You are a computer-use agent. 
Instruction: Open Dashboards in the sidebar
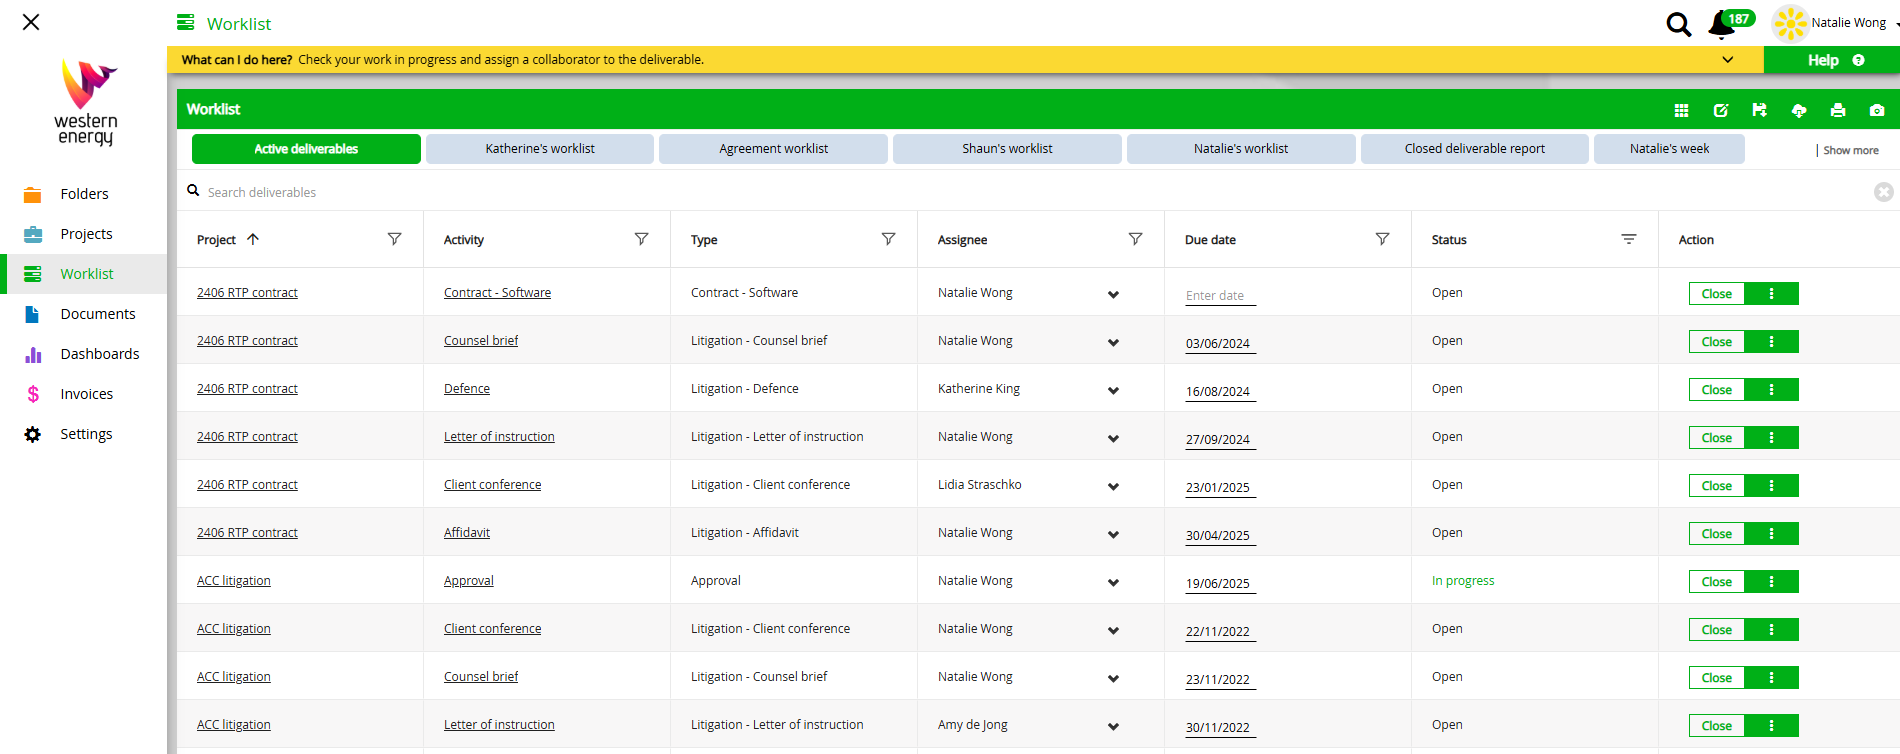coord(99,354)
